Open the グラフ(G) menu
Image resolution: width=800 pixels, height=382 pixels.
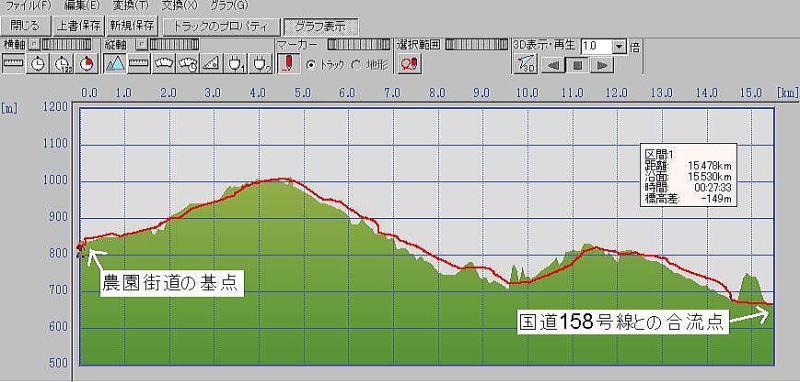[228, 6]
